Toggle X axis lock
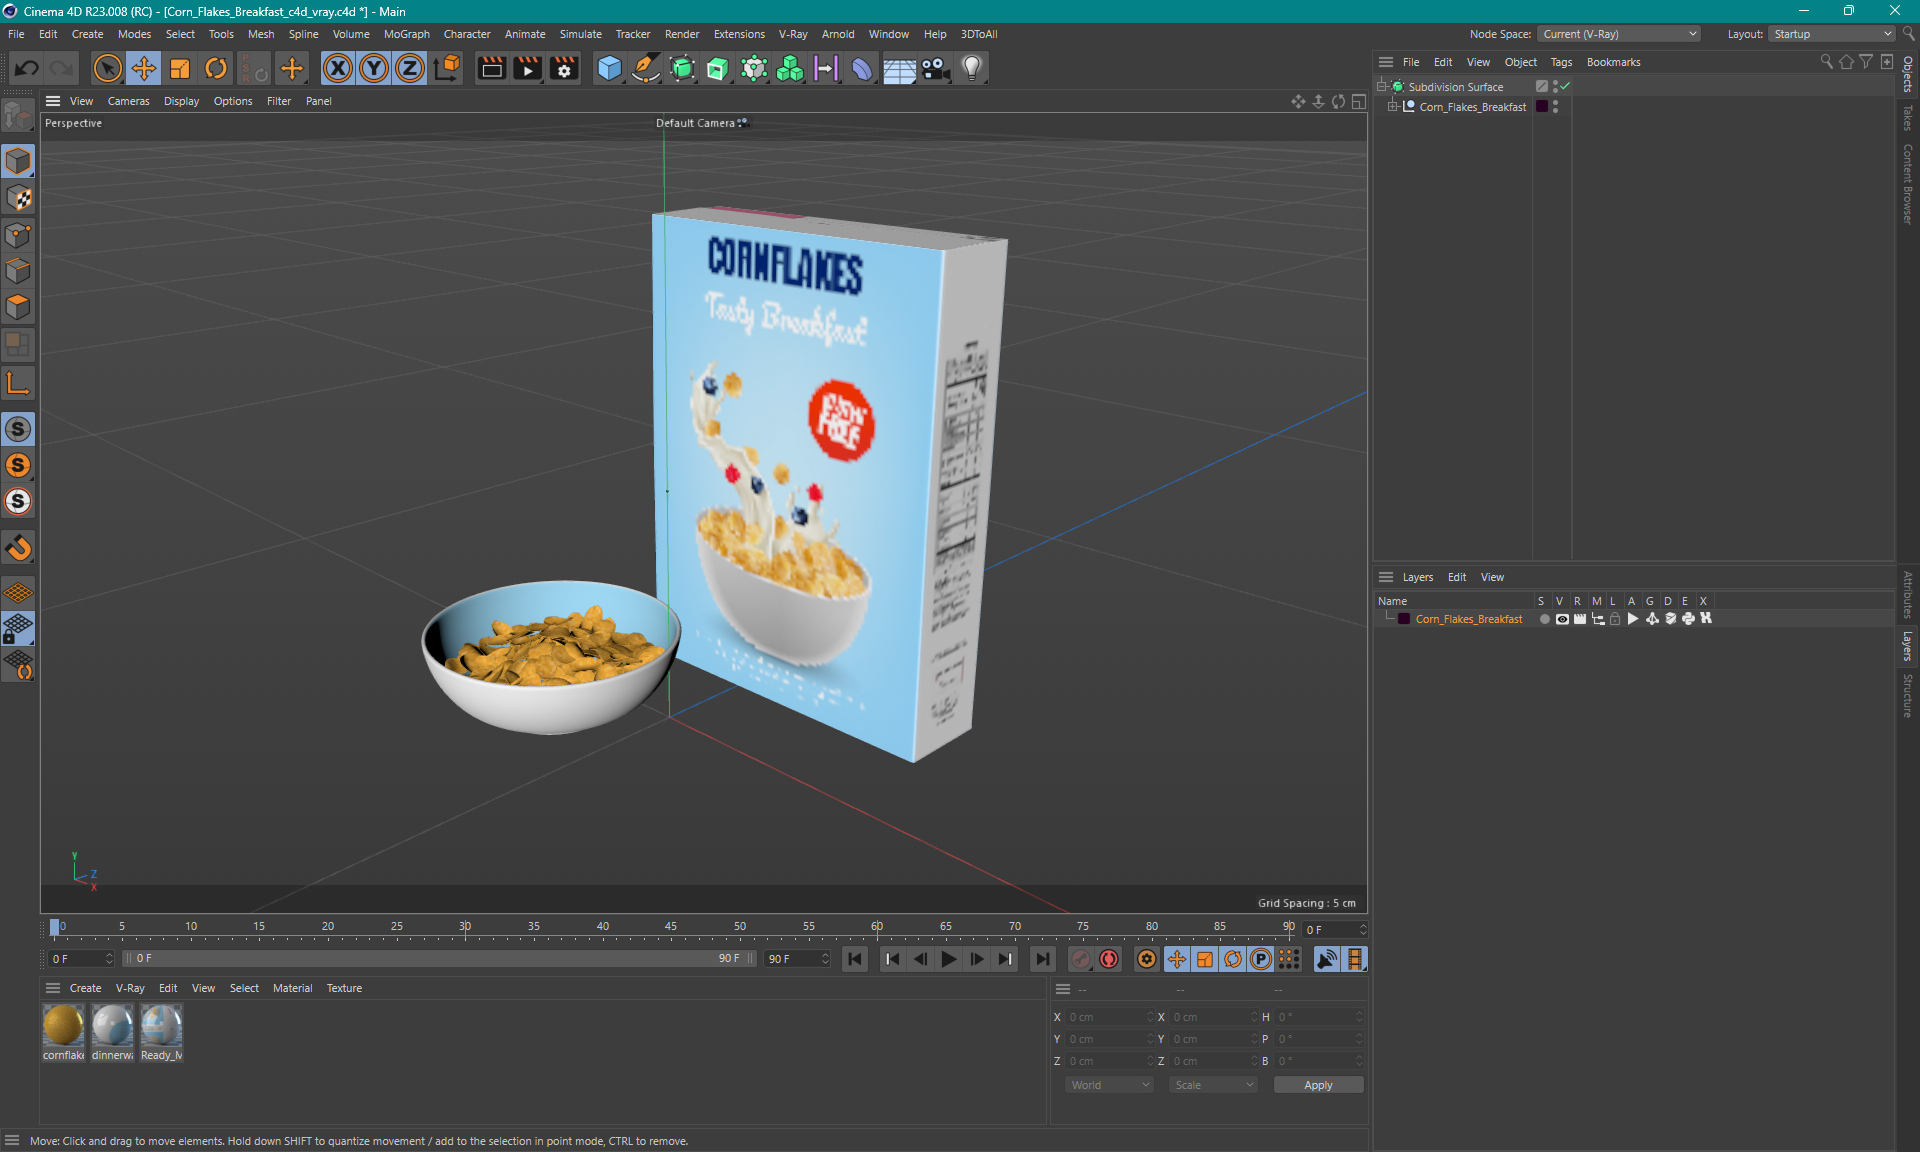Screen dimensions: 1920x1152 click(338, 68)
